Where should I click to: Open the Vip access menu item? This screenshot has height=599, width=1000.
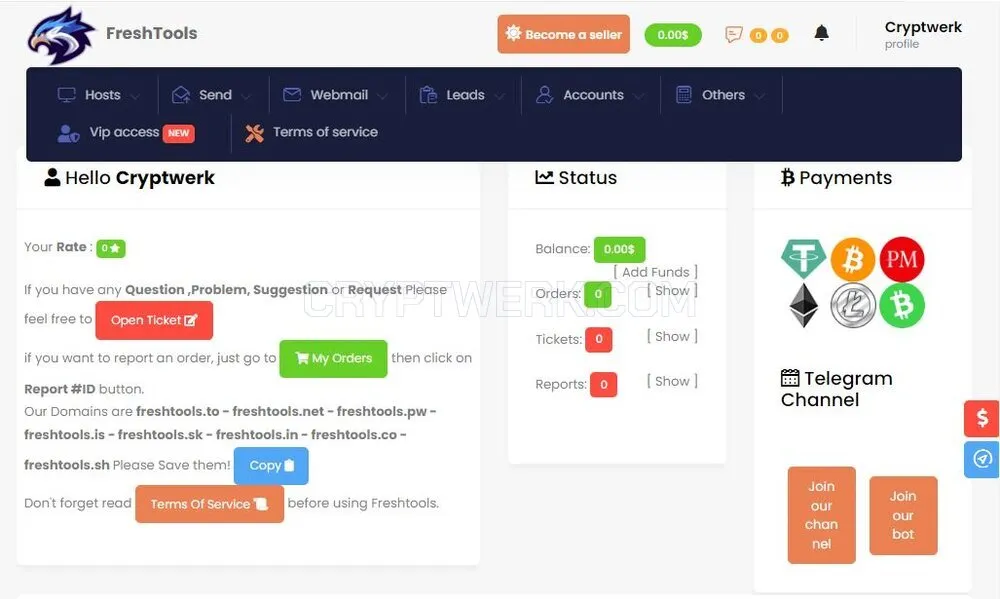click(x=124, y=132)
